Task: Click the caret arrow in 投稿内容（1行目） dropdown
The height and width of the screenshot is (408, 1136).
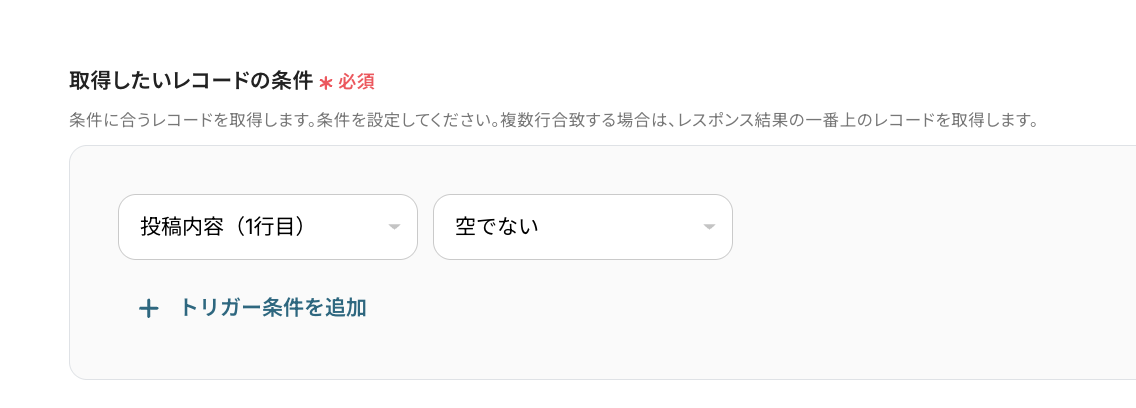Action: coord(394,227)
